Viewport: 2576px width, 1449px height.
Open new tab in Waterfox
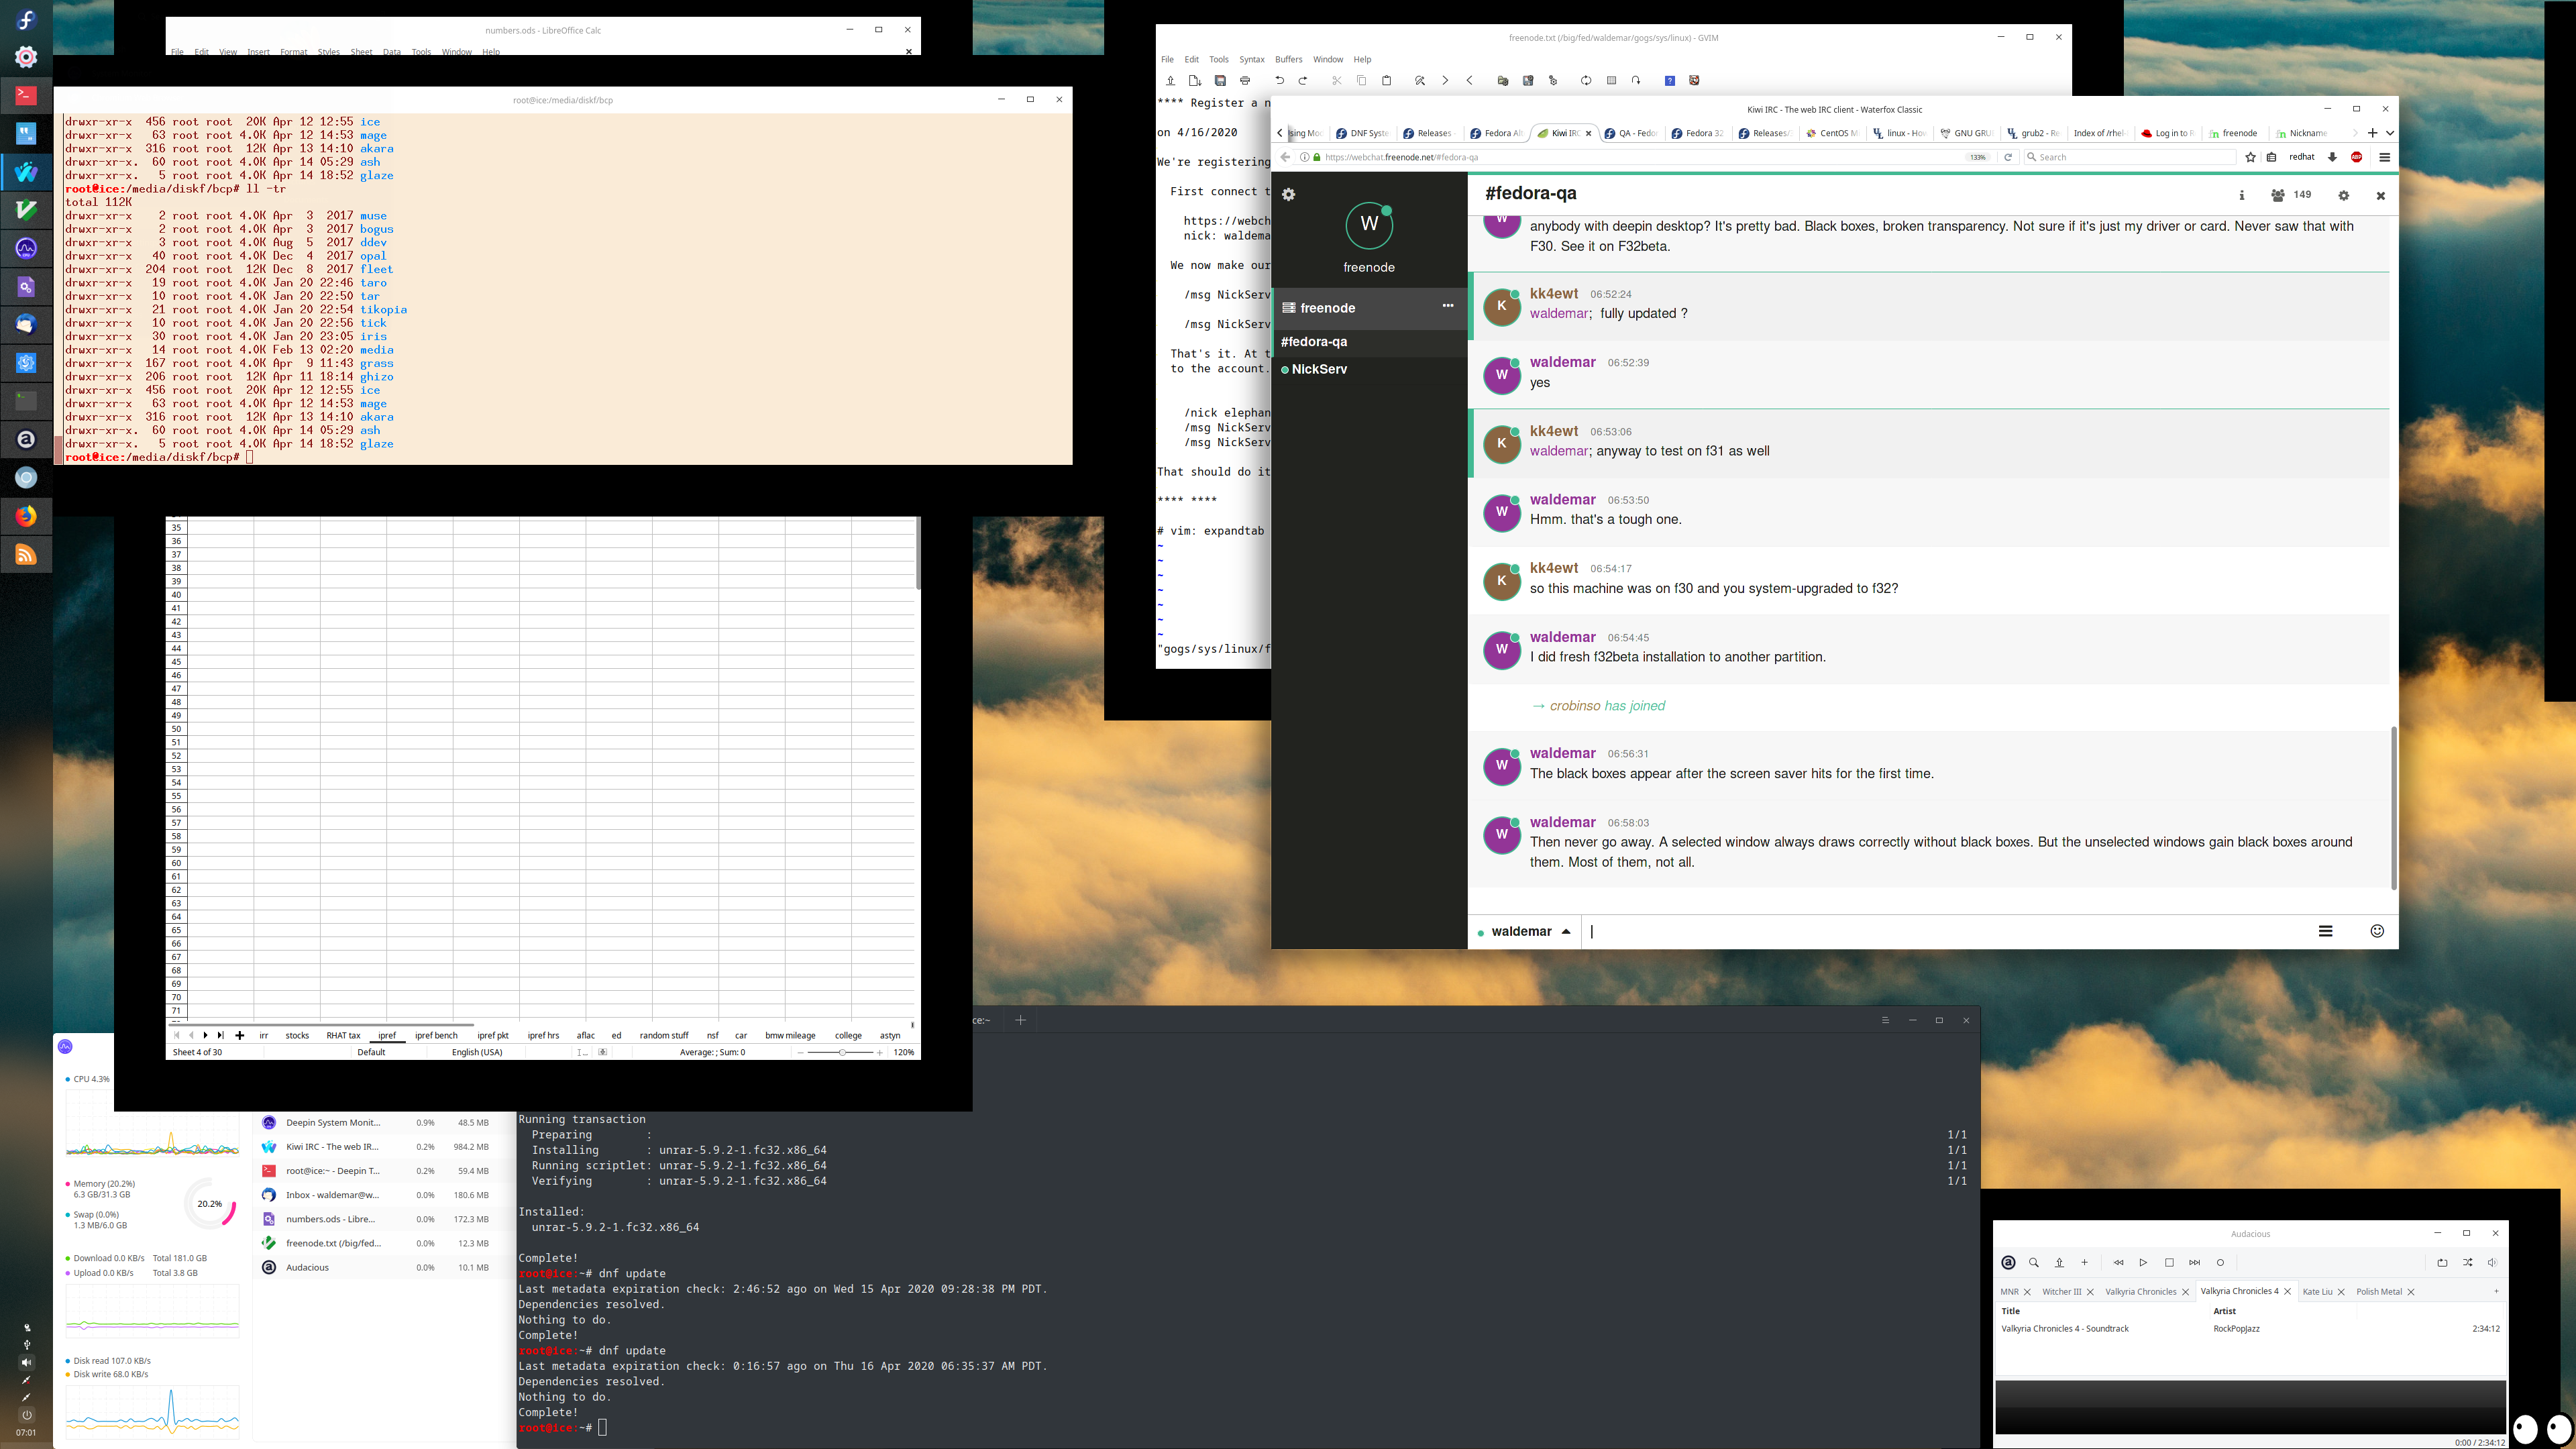pyautogui.click(x=2372, y=133)
